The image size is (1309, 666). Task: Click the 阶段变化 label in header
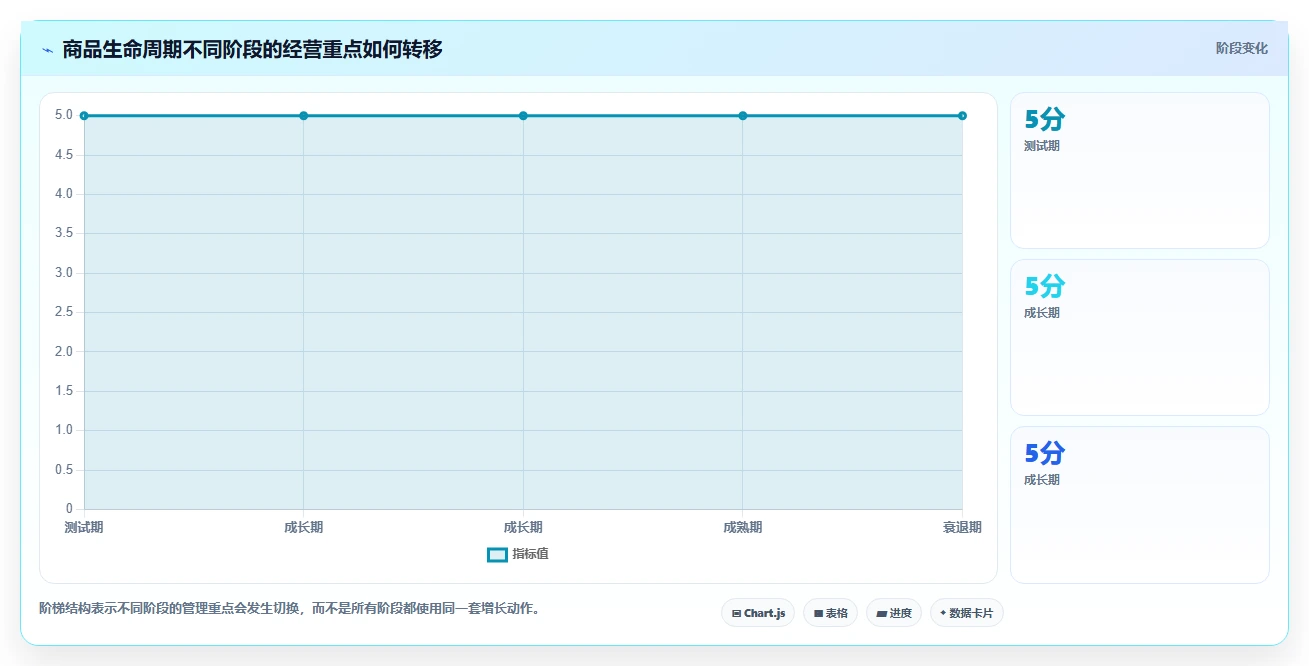pyautogui.click(x=1242, y=48)
